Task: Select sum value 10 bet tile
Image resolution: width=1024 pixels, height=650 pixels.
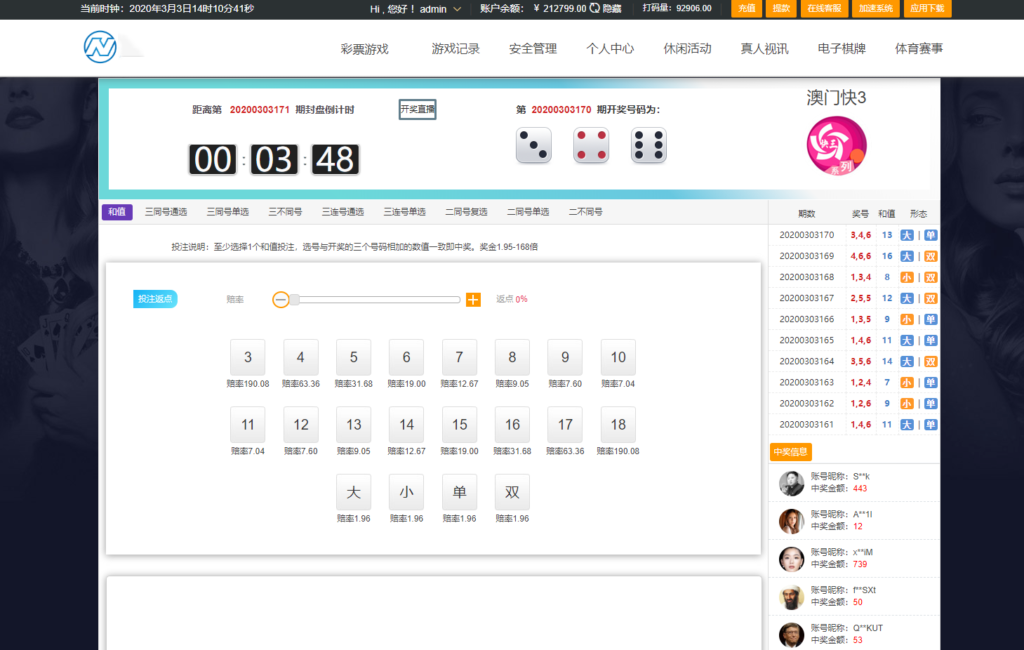Action: (618, 357)
